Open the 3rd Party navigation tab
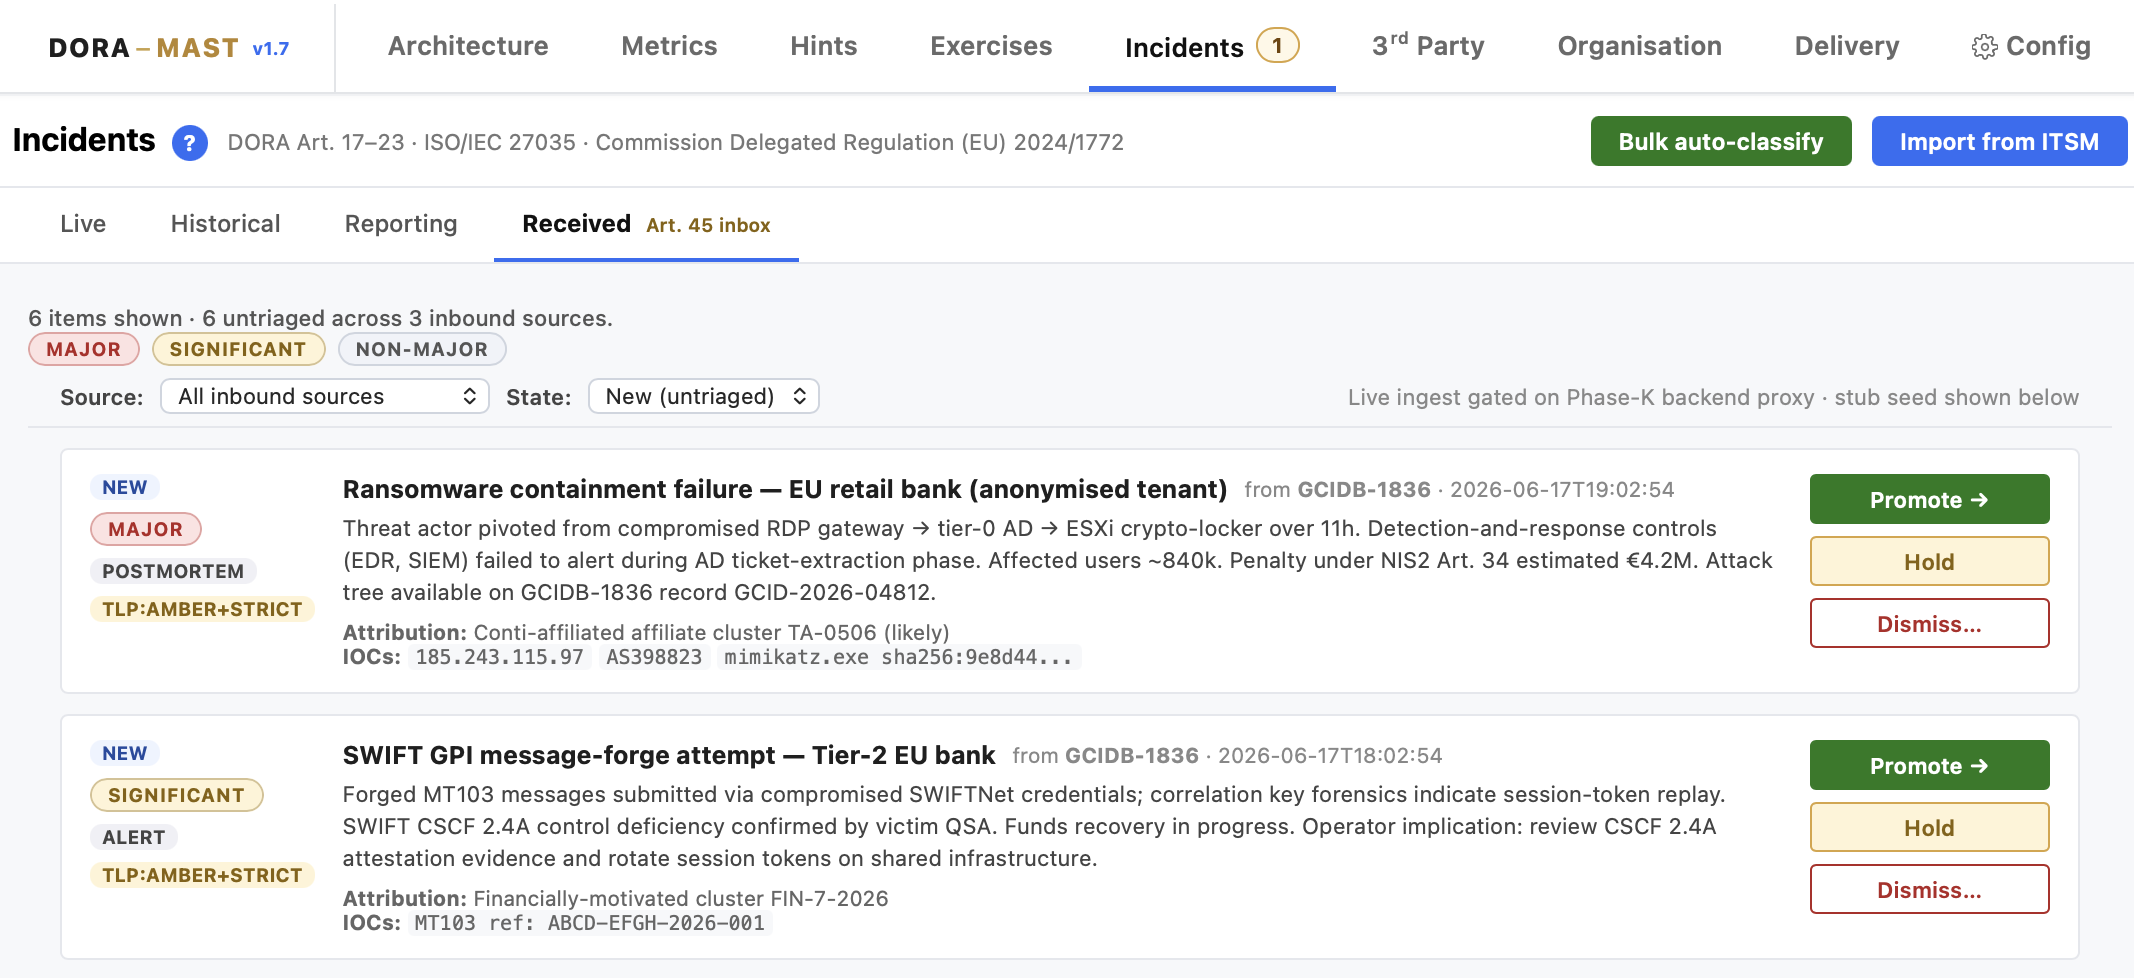 point(1428,46)
